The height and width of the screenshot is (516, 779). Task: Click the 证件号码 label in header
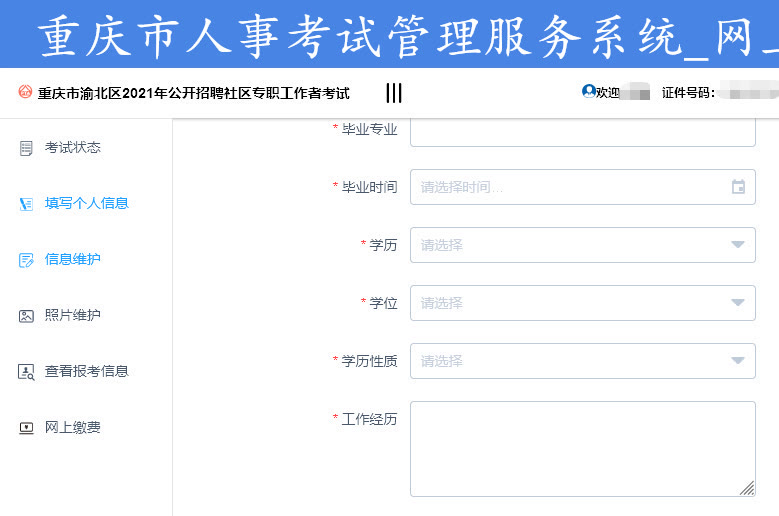tap(689, 93)
